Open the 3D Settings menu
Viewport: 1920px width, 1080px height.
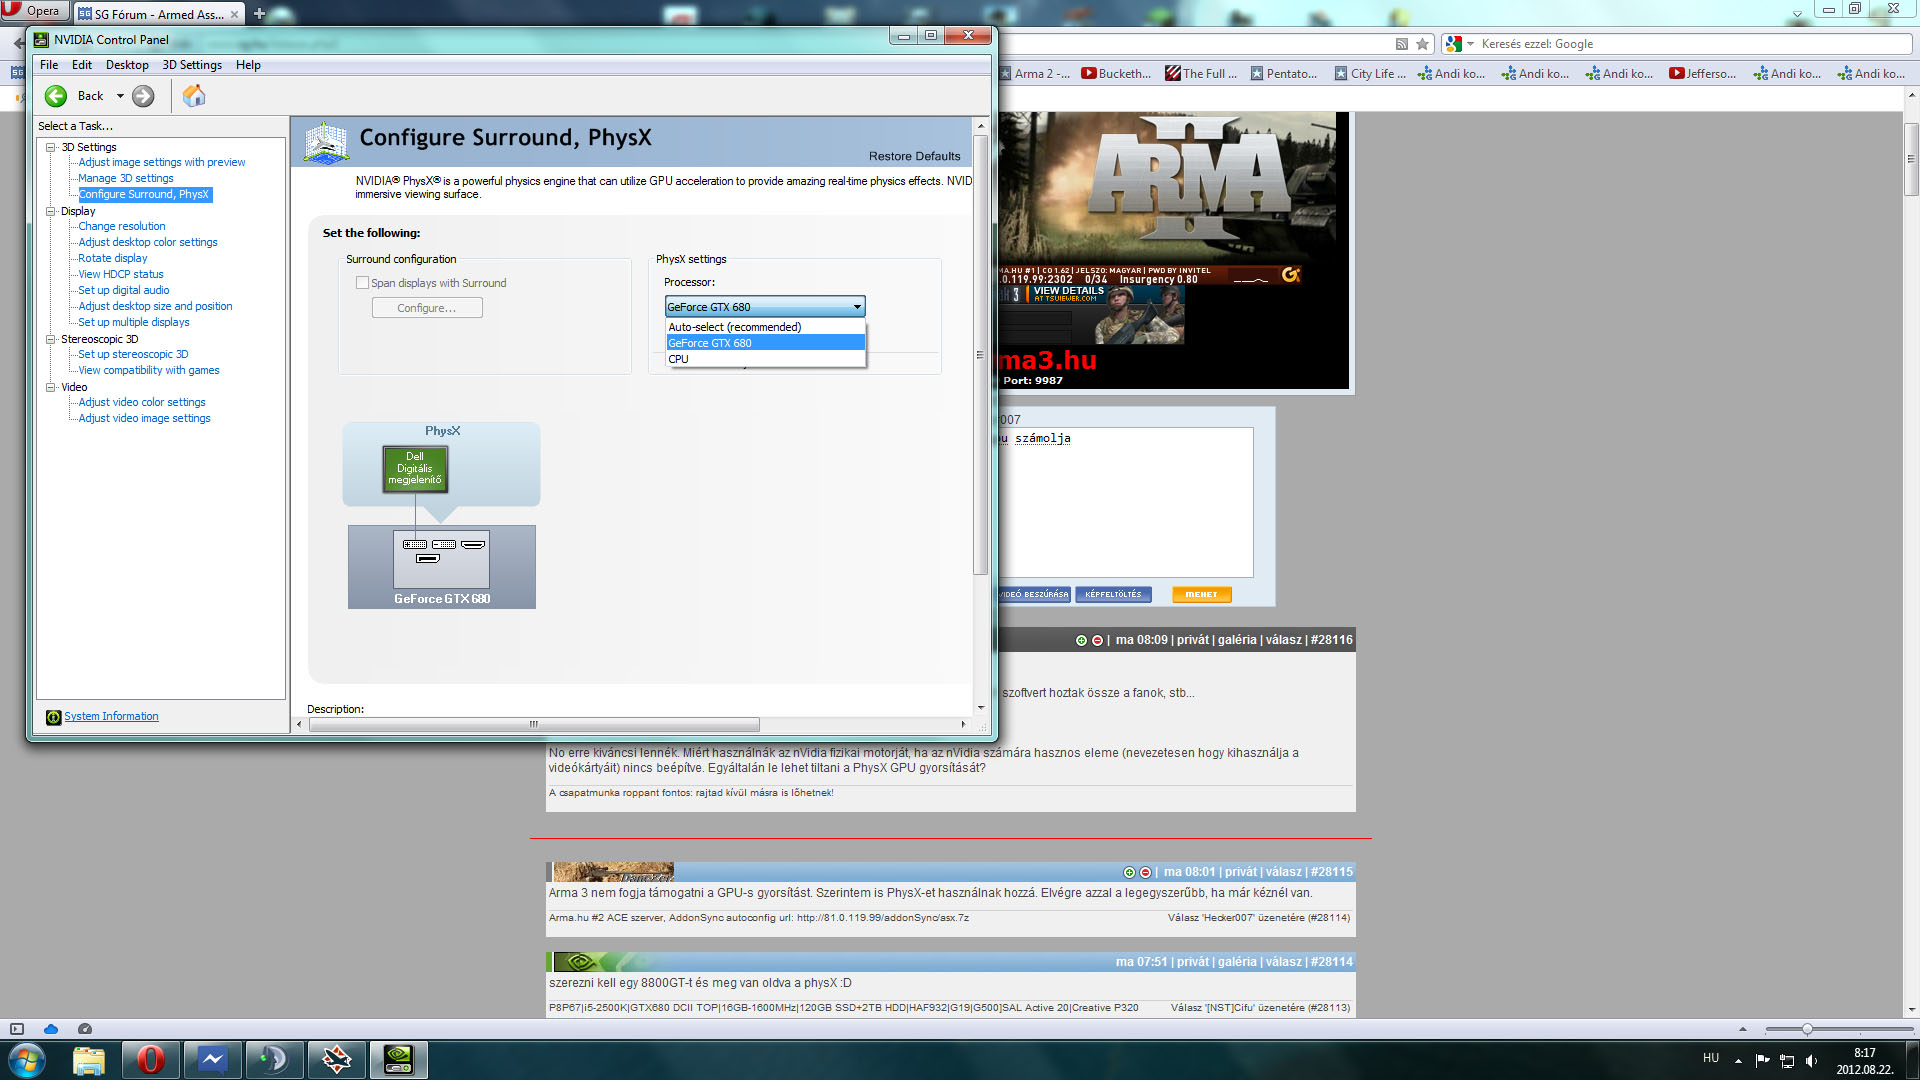[x=192, y=65]
